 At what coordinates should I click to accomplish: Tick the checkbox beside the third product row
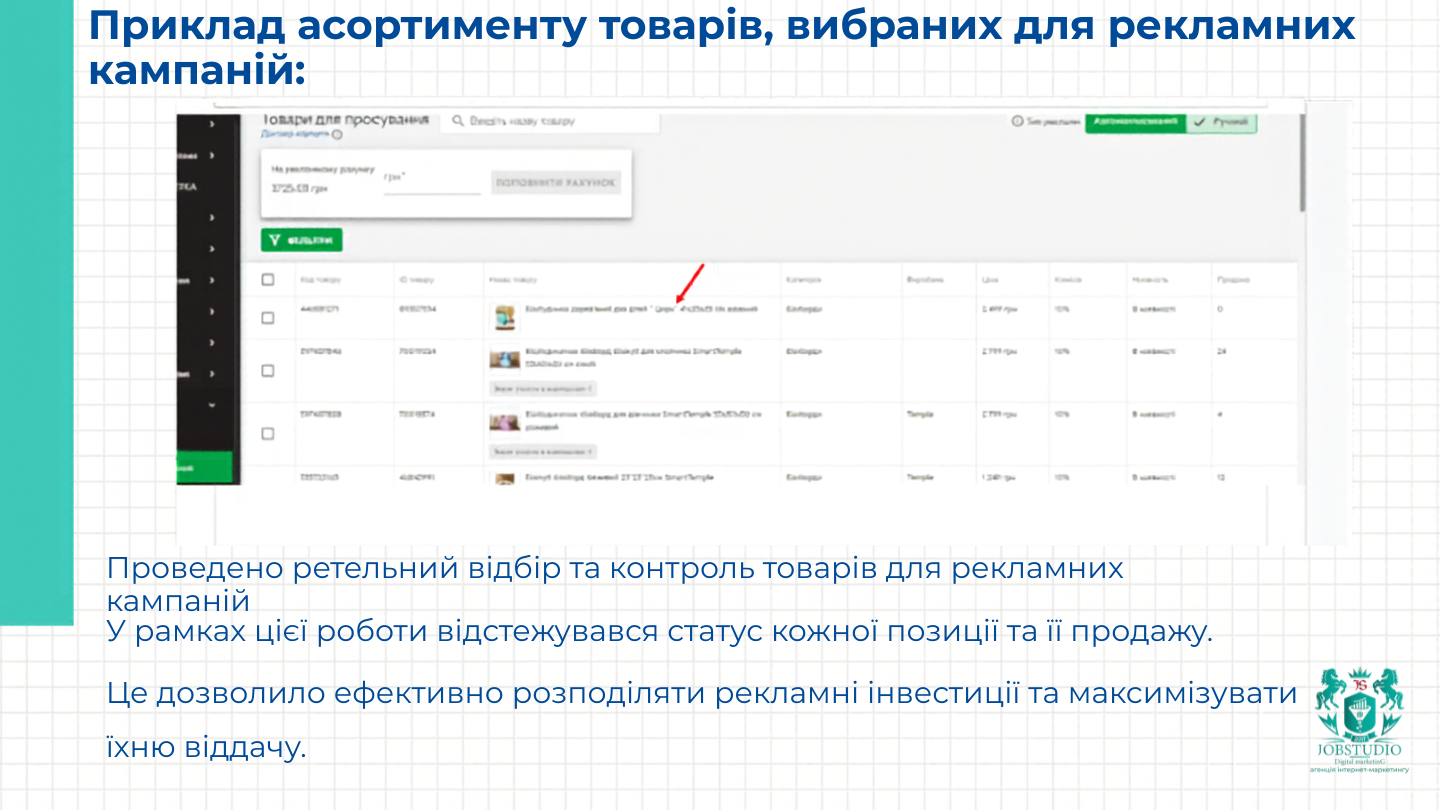(x=267, y=434)
